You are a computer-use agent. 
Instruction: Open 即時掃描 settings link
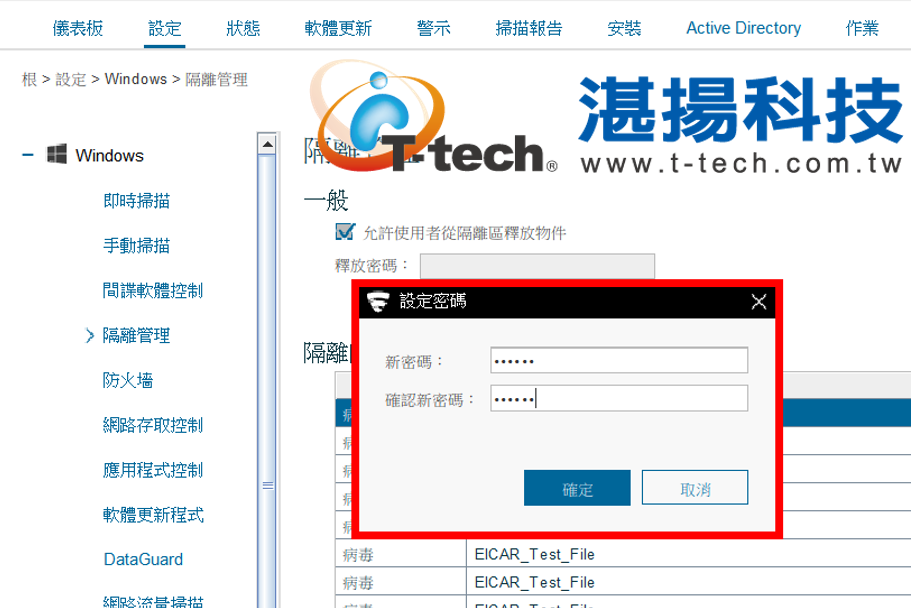pos(137,201)
